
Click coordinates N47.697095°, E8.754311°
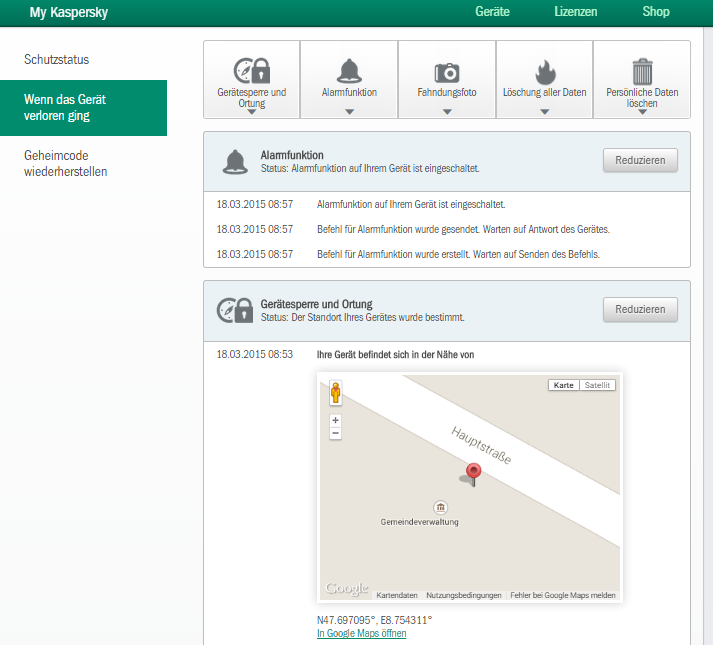tap(374, 620)
